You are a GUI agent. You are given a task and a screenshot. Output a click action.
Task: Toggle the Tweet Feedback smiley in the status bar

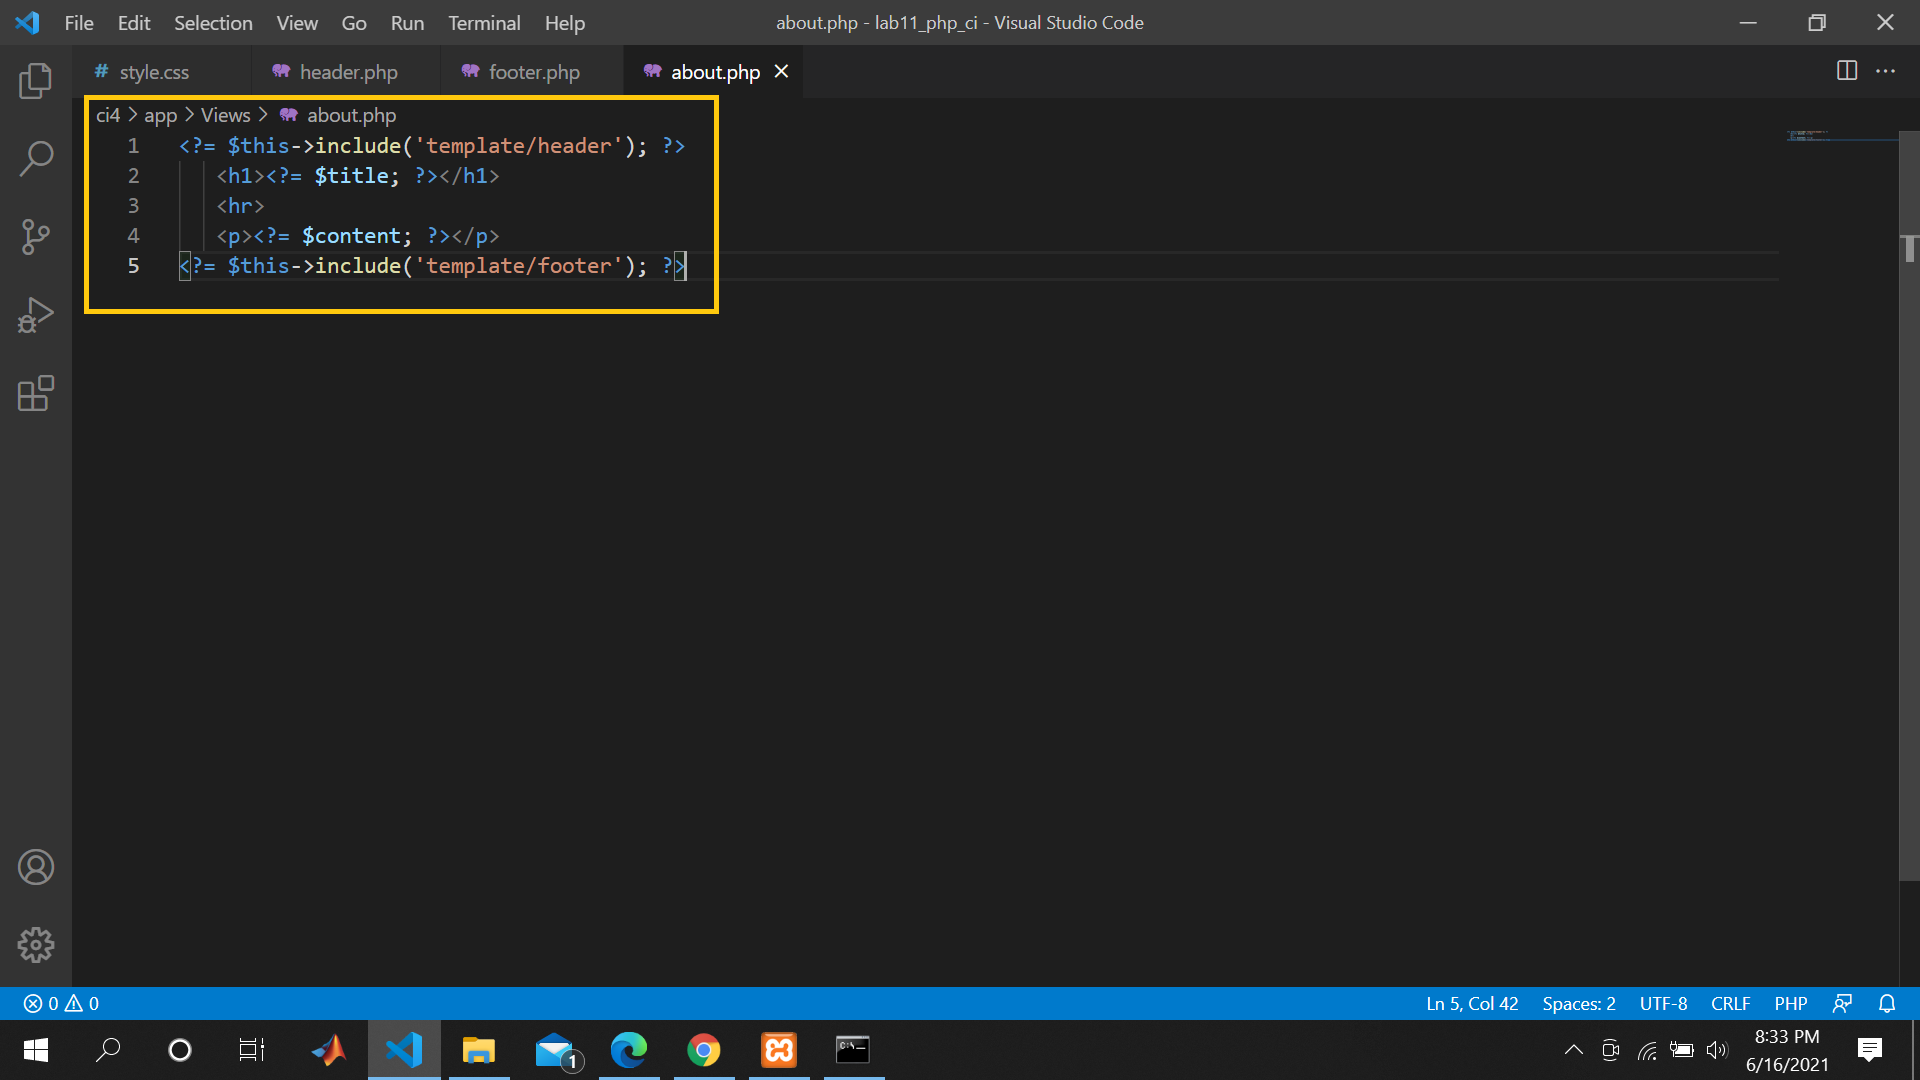click(x=1843, y=1003)
